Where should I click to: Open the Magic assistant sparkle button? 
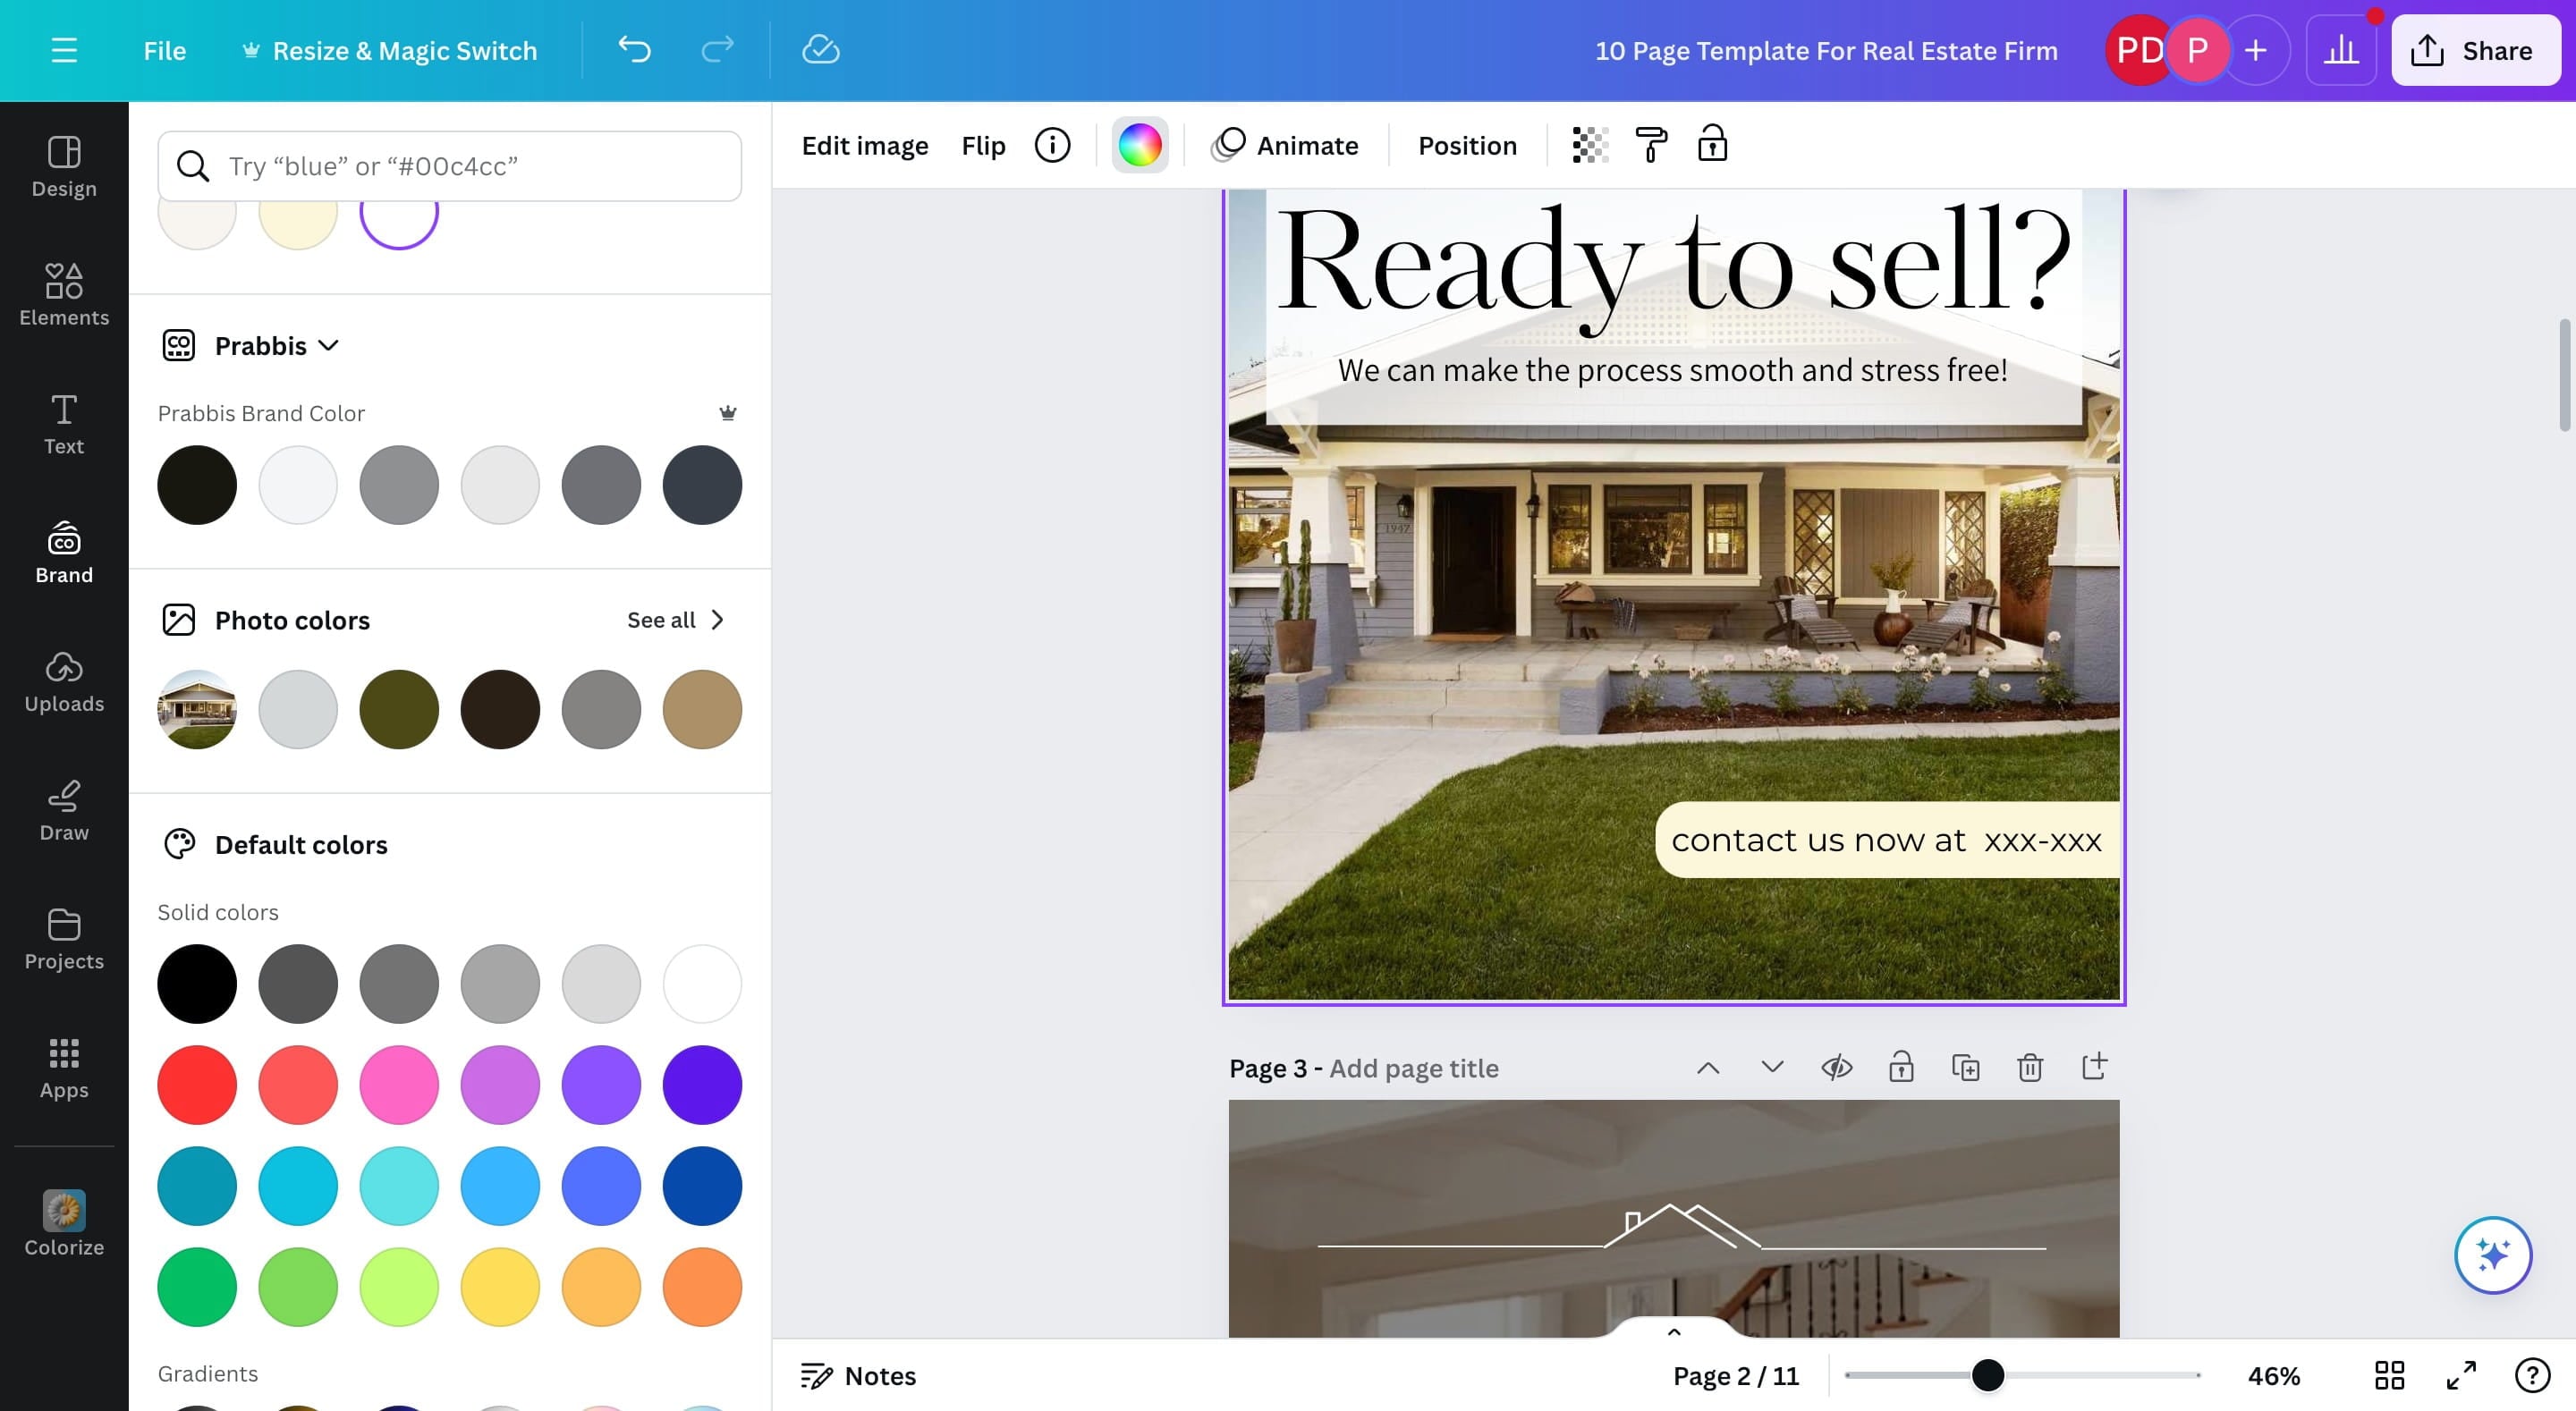(x=2493, y=1254)
